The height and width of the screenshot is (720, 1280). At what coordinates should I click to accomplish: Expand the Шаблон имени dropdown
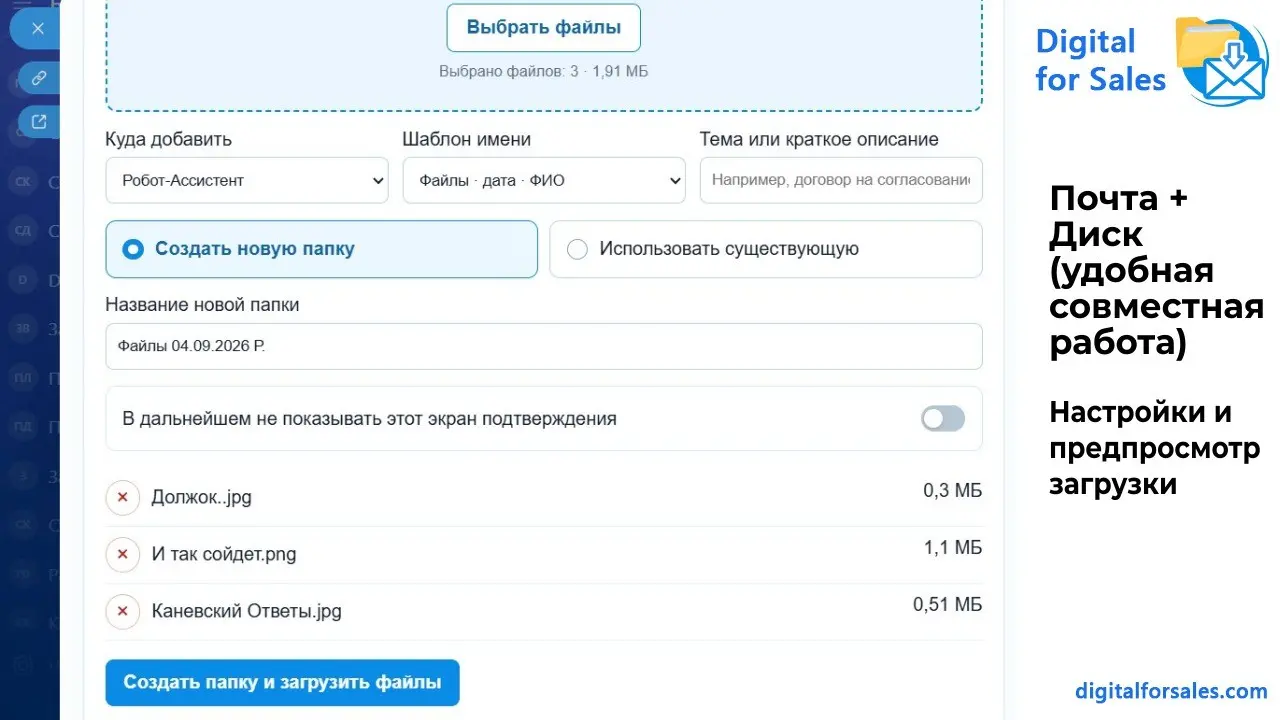544,180
